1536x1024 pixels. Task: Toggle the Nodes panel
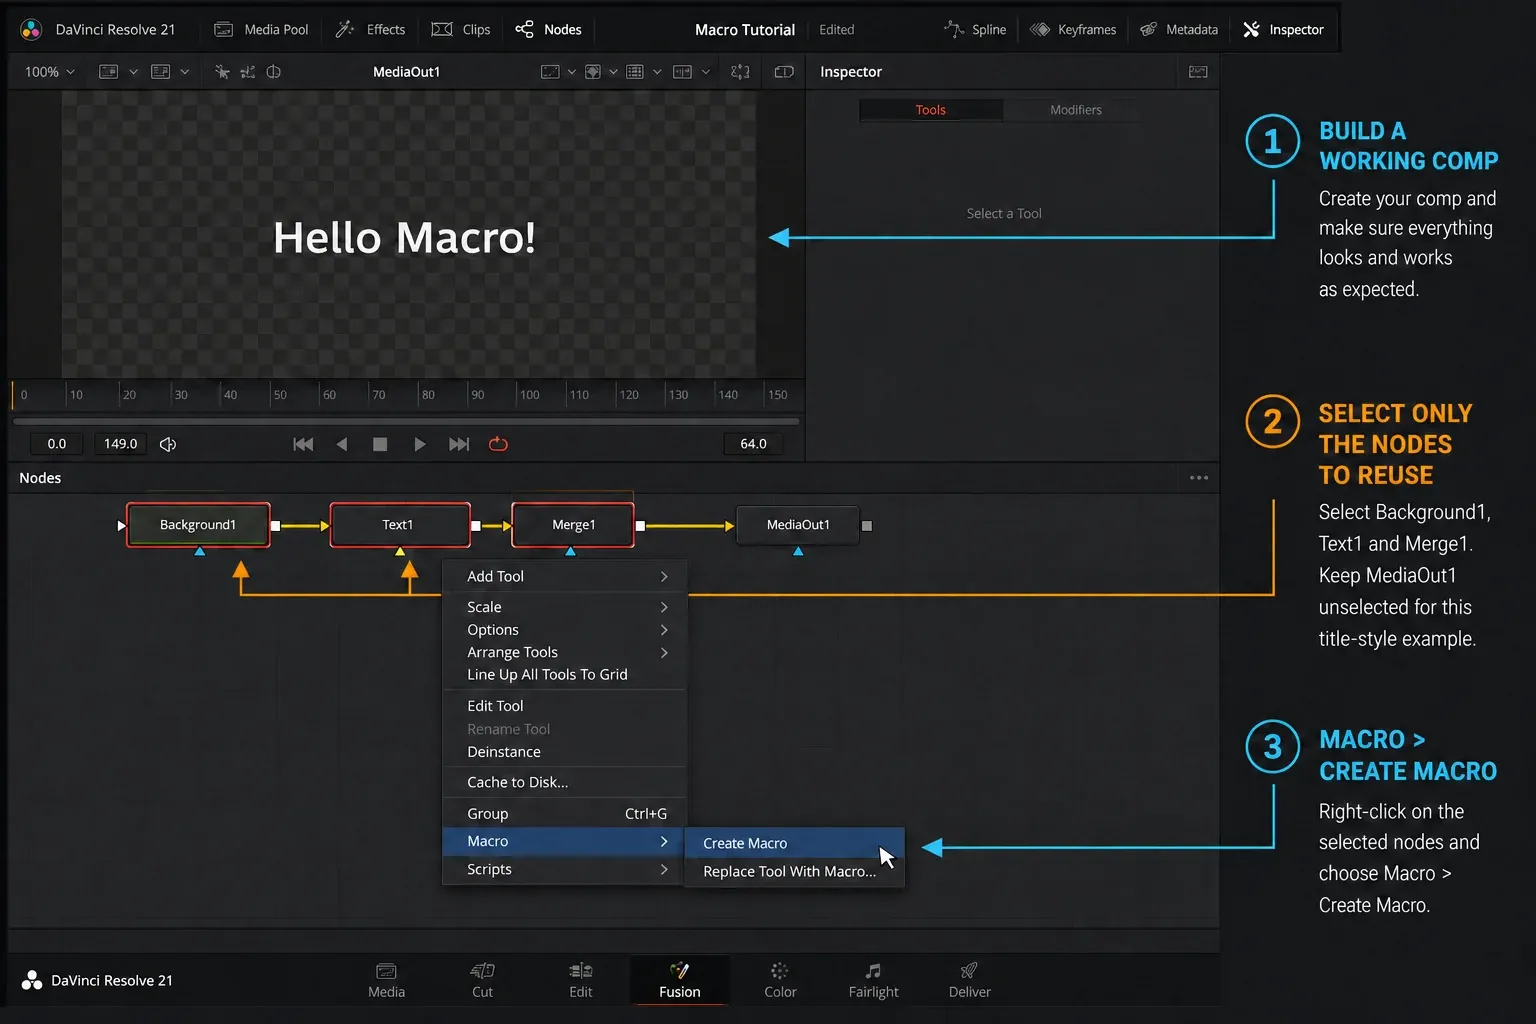tap(548, 30)
